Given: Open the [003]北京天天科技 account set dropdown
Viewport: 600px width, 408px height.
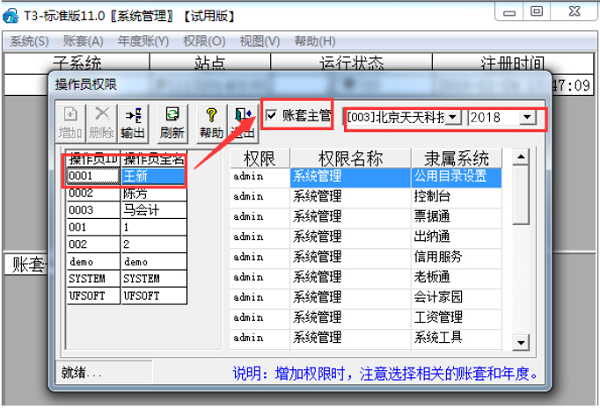Looking at the screenshot, I should (x=453, y=117).
